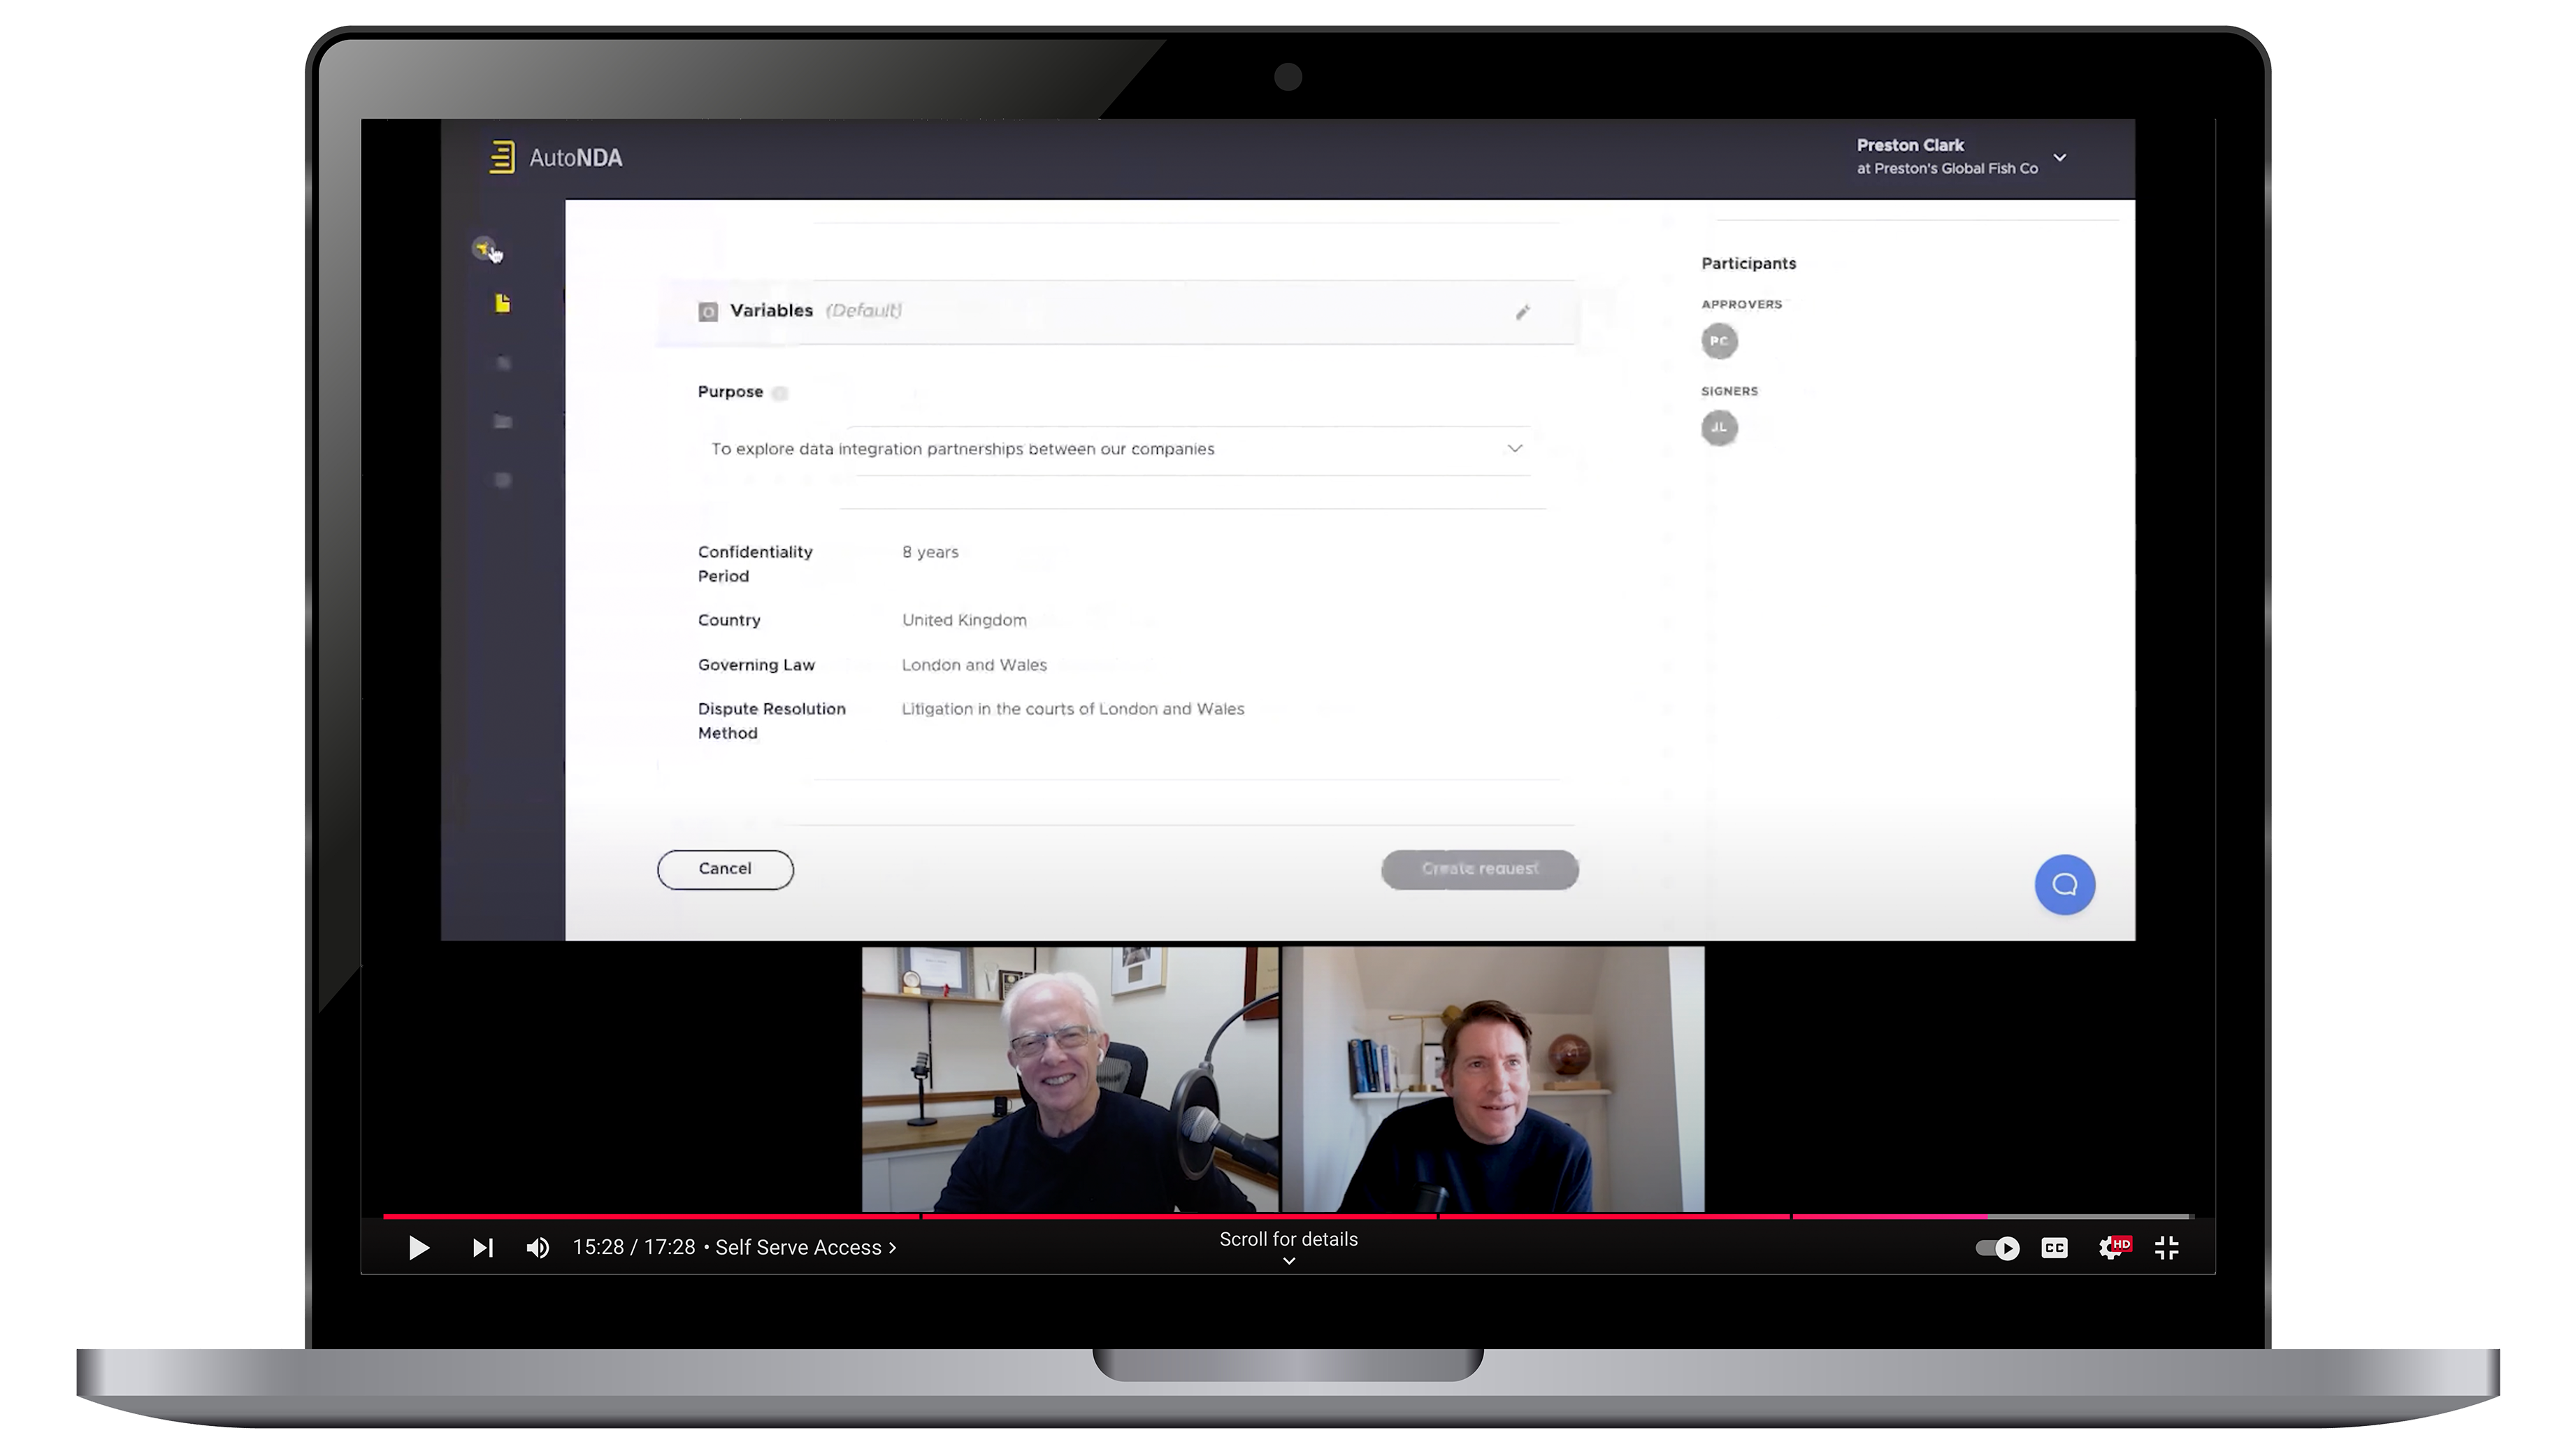The width and height of the screenshot is (2576, 1449).
Task: Click the Cancel button
Action: [725, 869]
